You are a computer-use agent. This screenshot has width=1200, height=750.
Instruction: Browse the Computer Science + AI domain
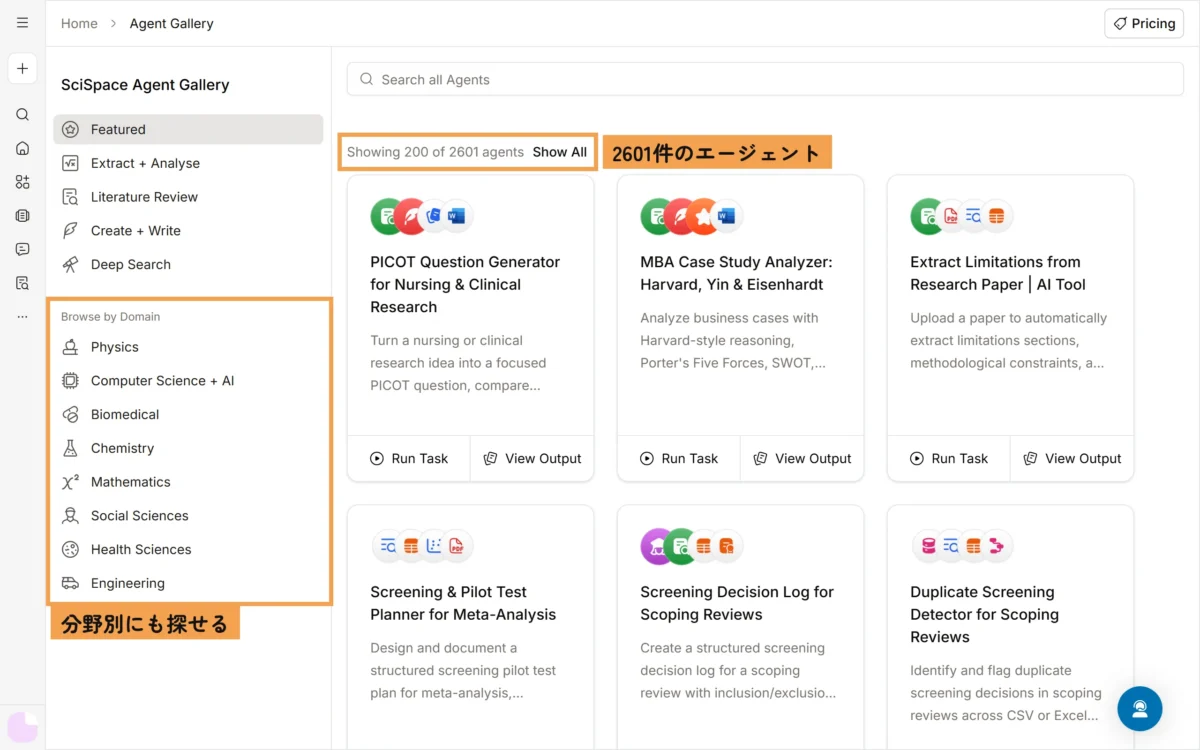pyautogui.click(x=188, y=381)
